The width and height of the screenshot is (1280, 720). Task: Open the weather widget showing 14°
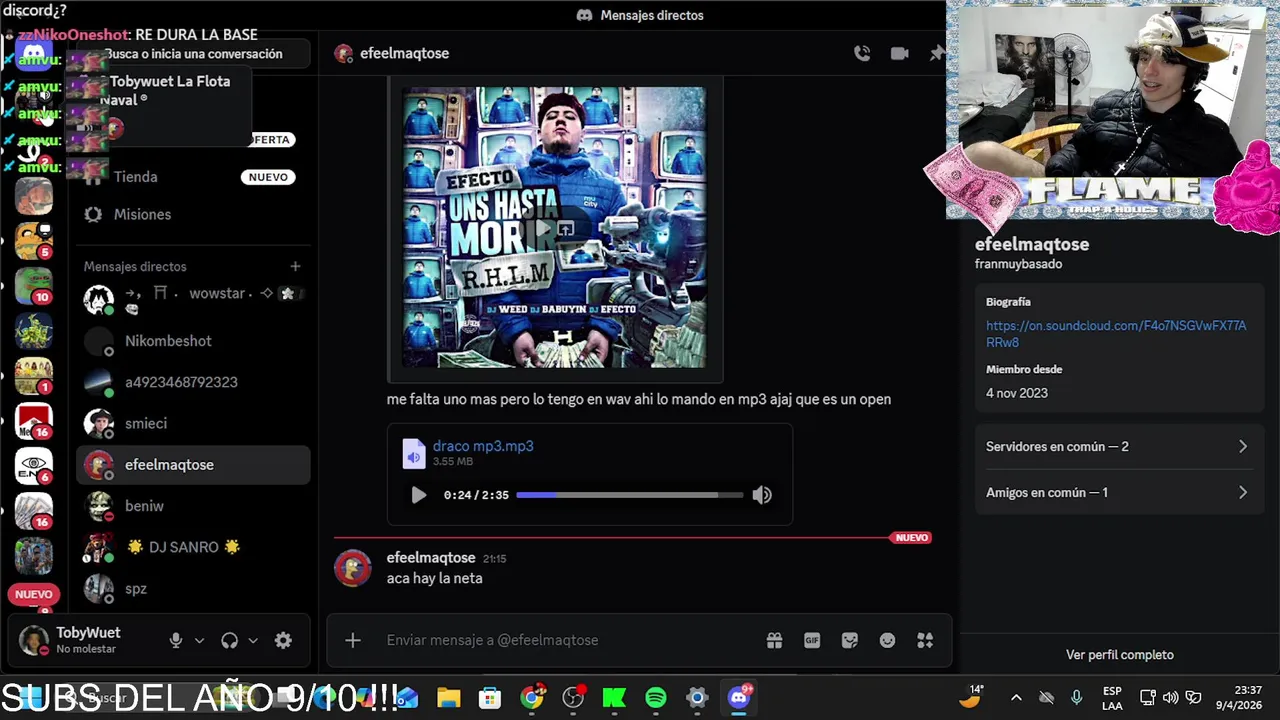tap(971, 697)
